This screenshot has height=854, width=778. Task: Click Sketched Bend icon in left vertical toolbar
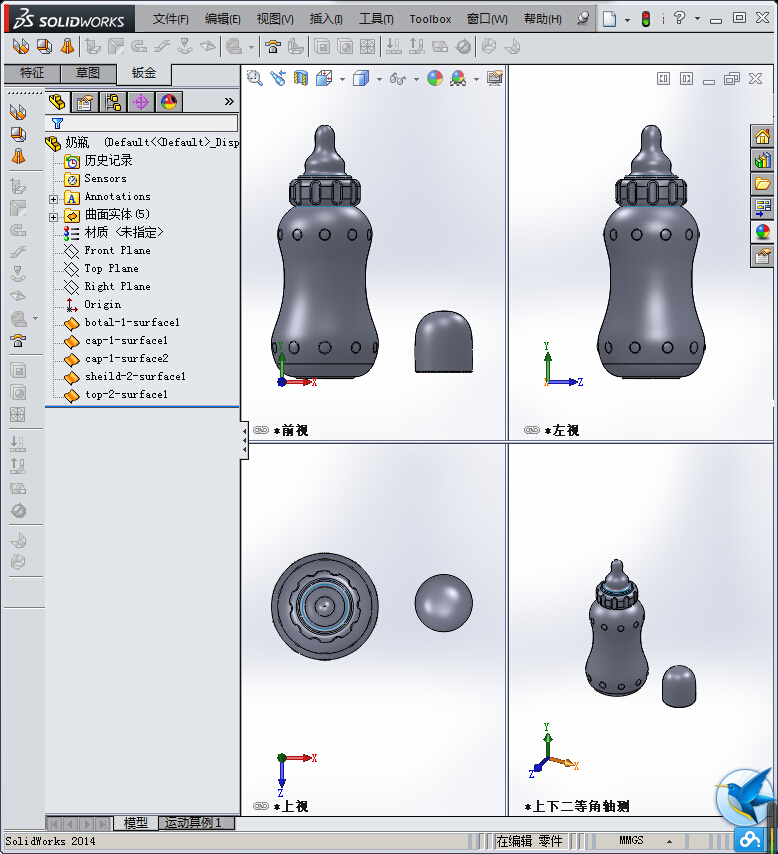point(18,274)
